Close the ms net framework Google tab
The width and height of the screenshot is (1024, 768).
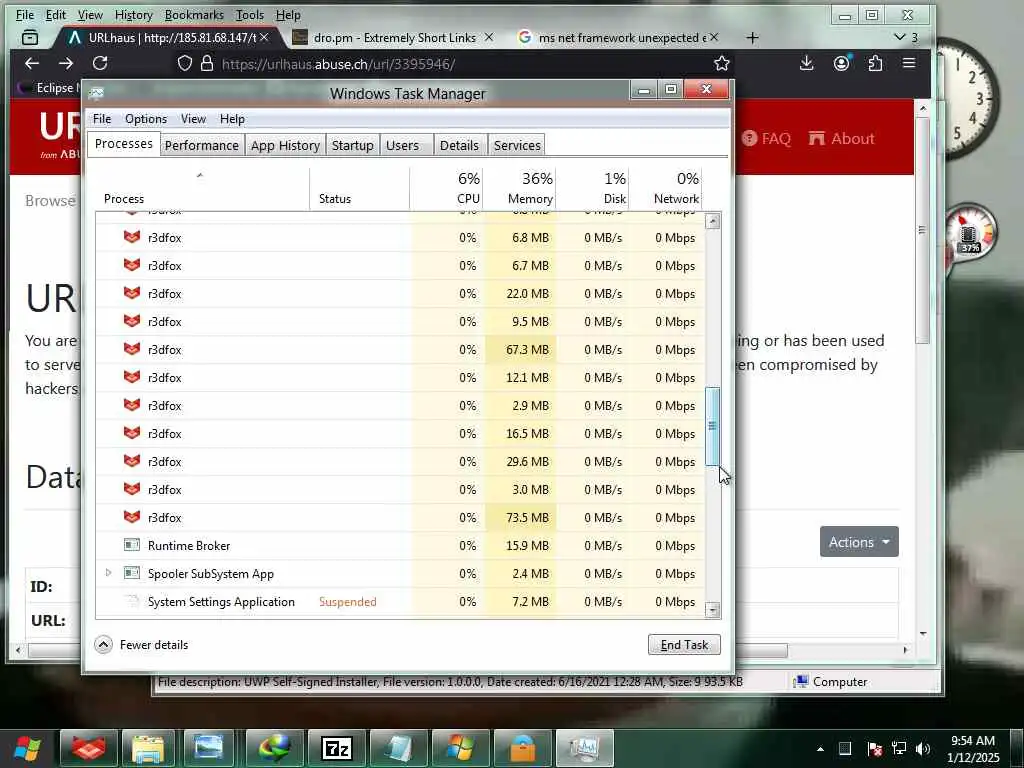point(714,38)
